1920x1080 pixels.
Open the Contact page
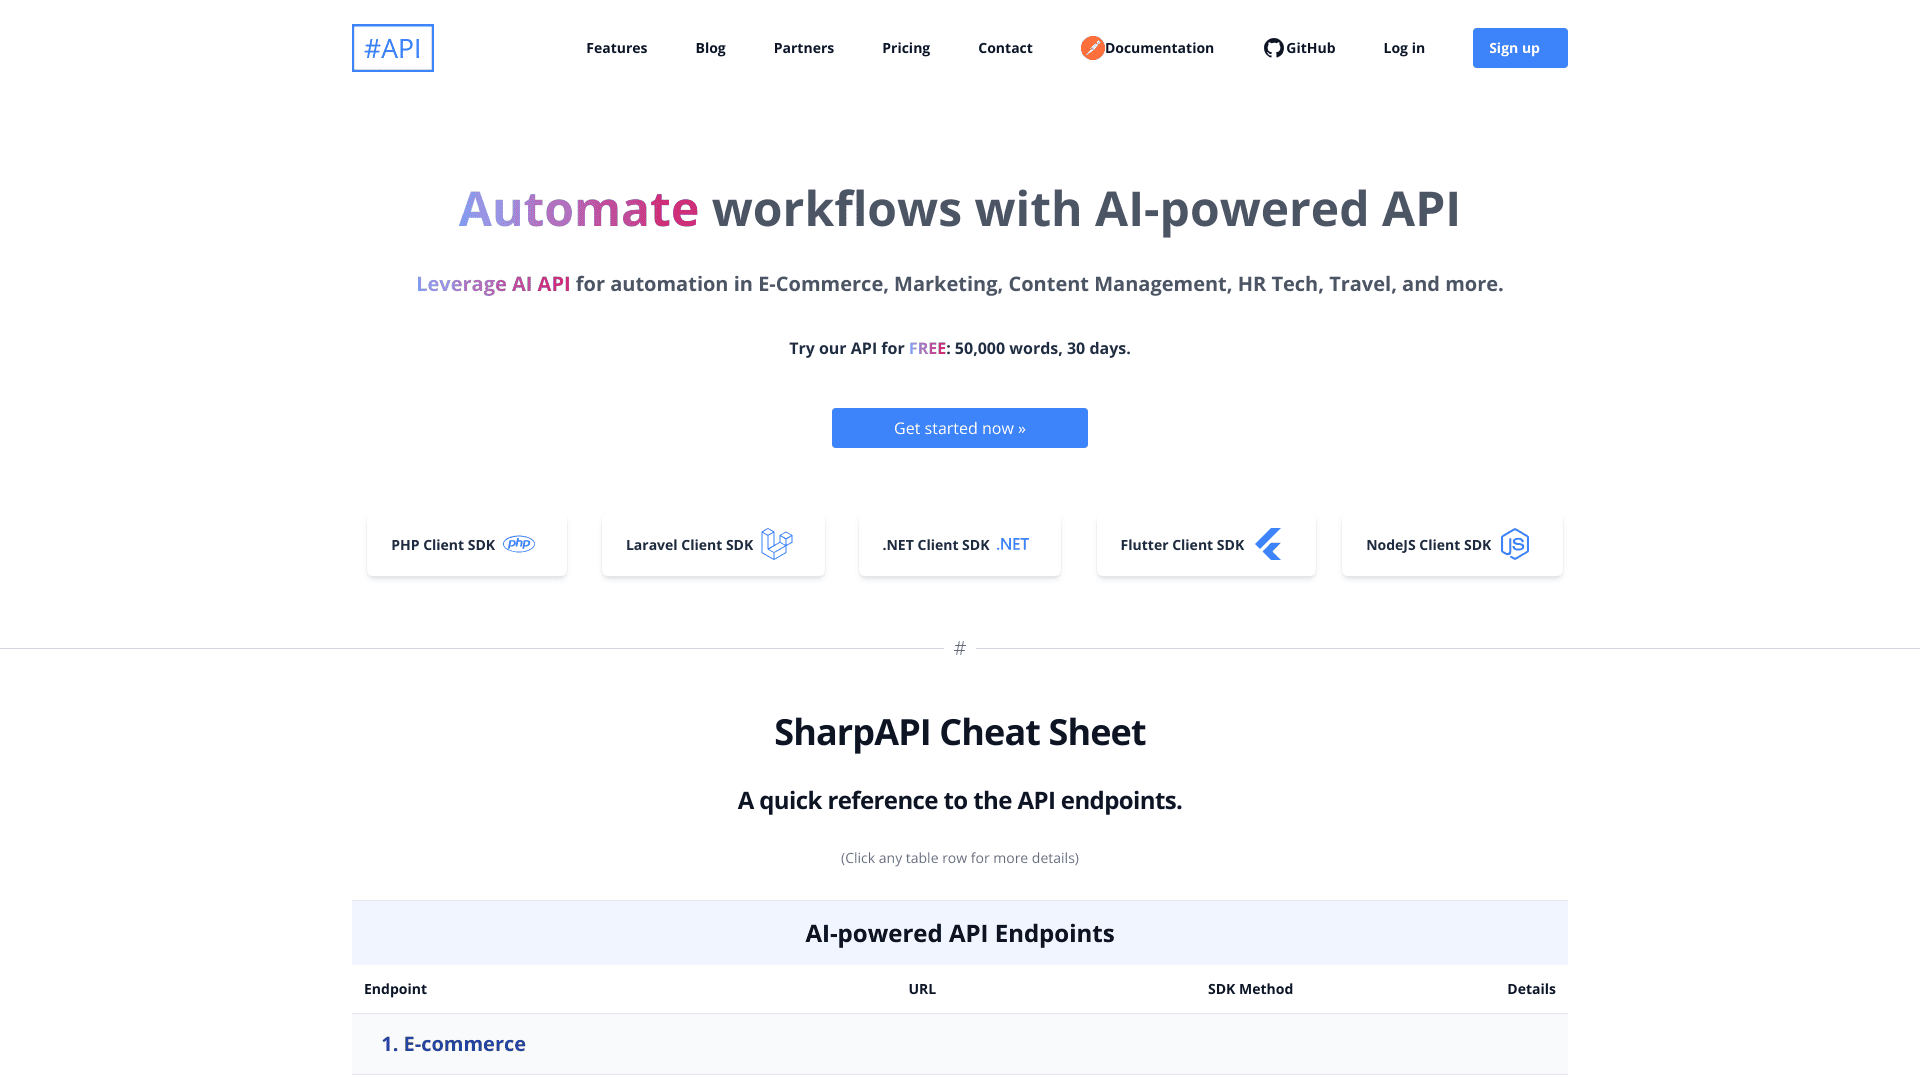[1005, 47]
